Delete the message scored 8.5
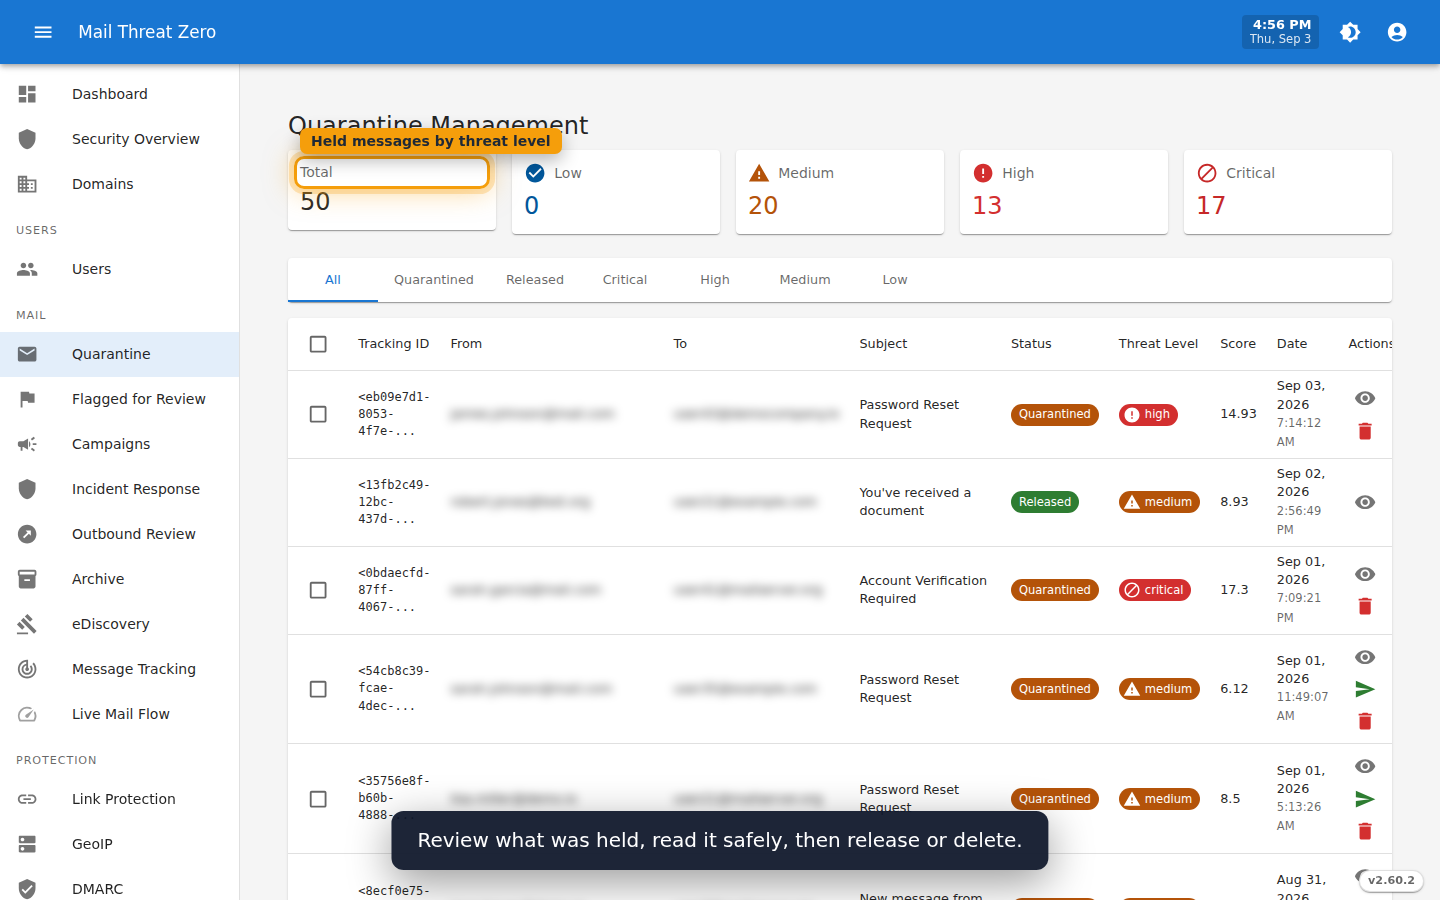This screenshot has width=1440, height=900. click(x=1365, y=831)
